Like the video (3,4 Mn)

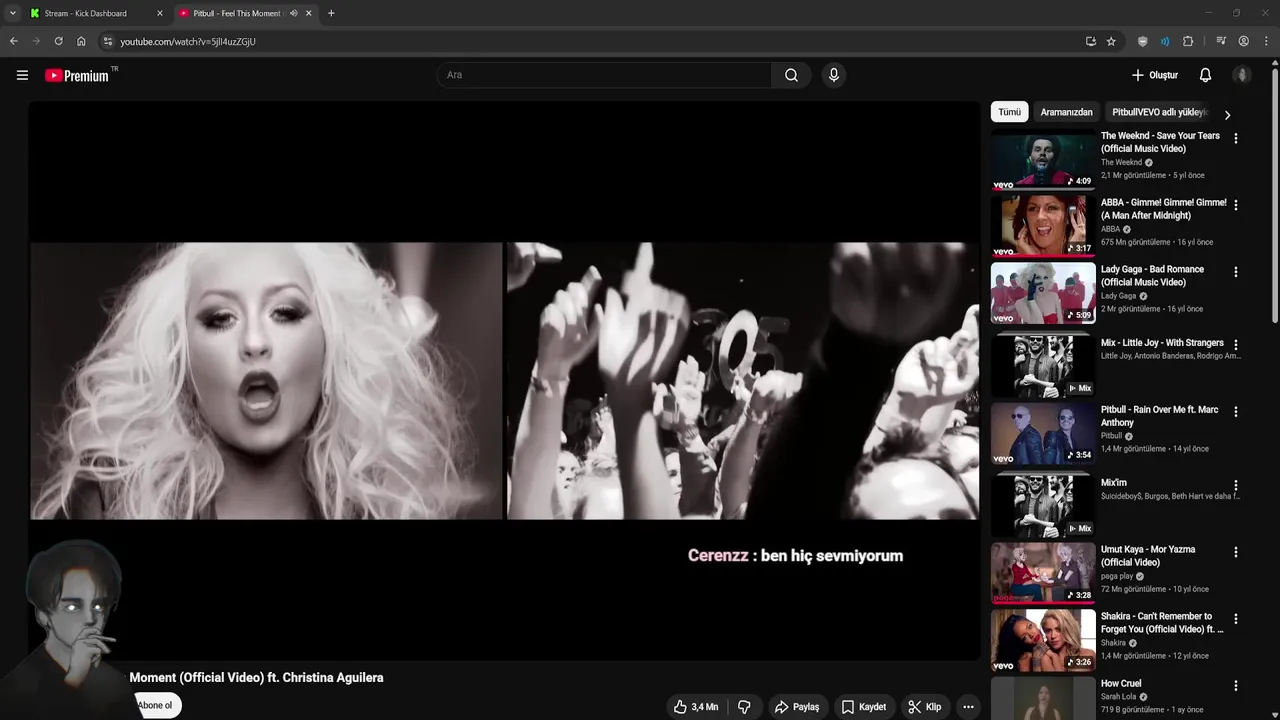(x=695, y=707)
